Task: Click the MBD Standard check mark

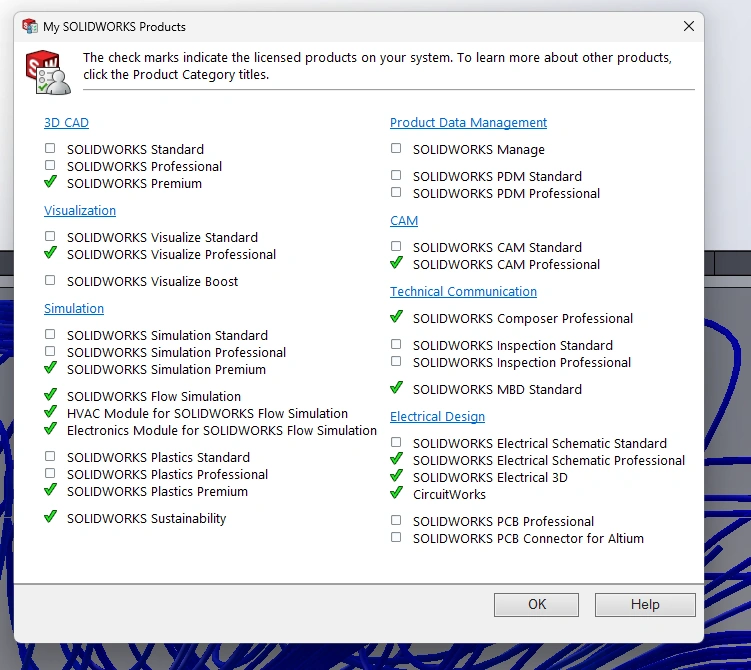Action: (x=397, y=388)
